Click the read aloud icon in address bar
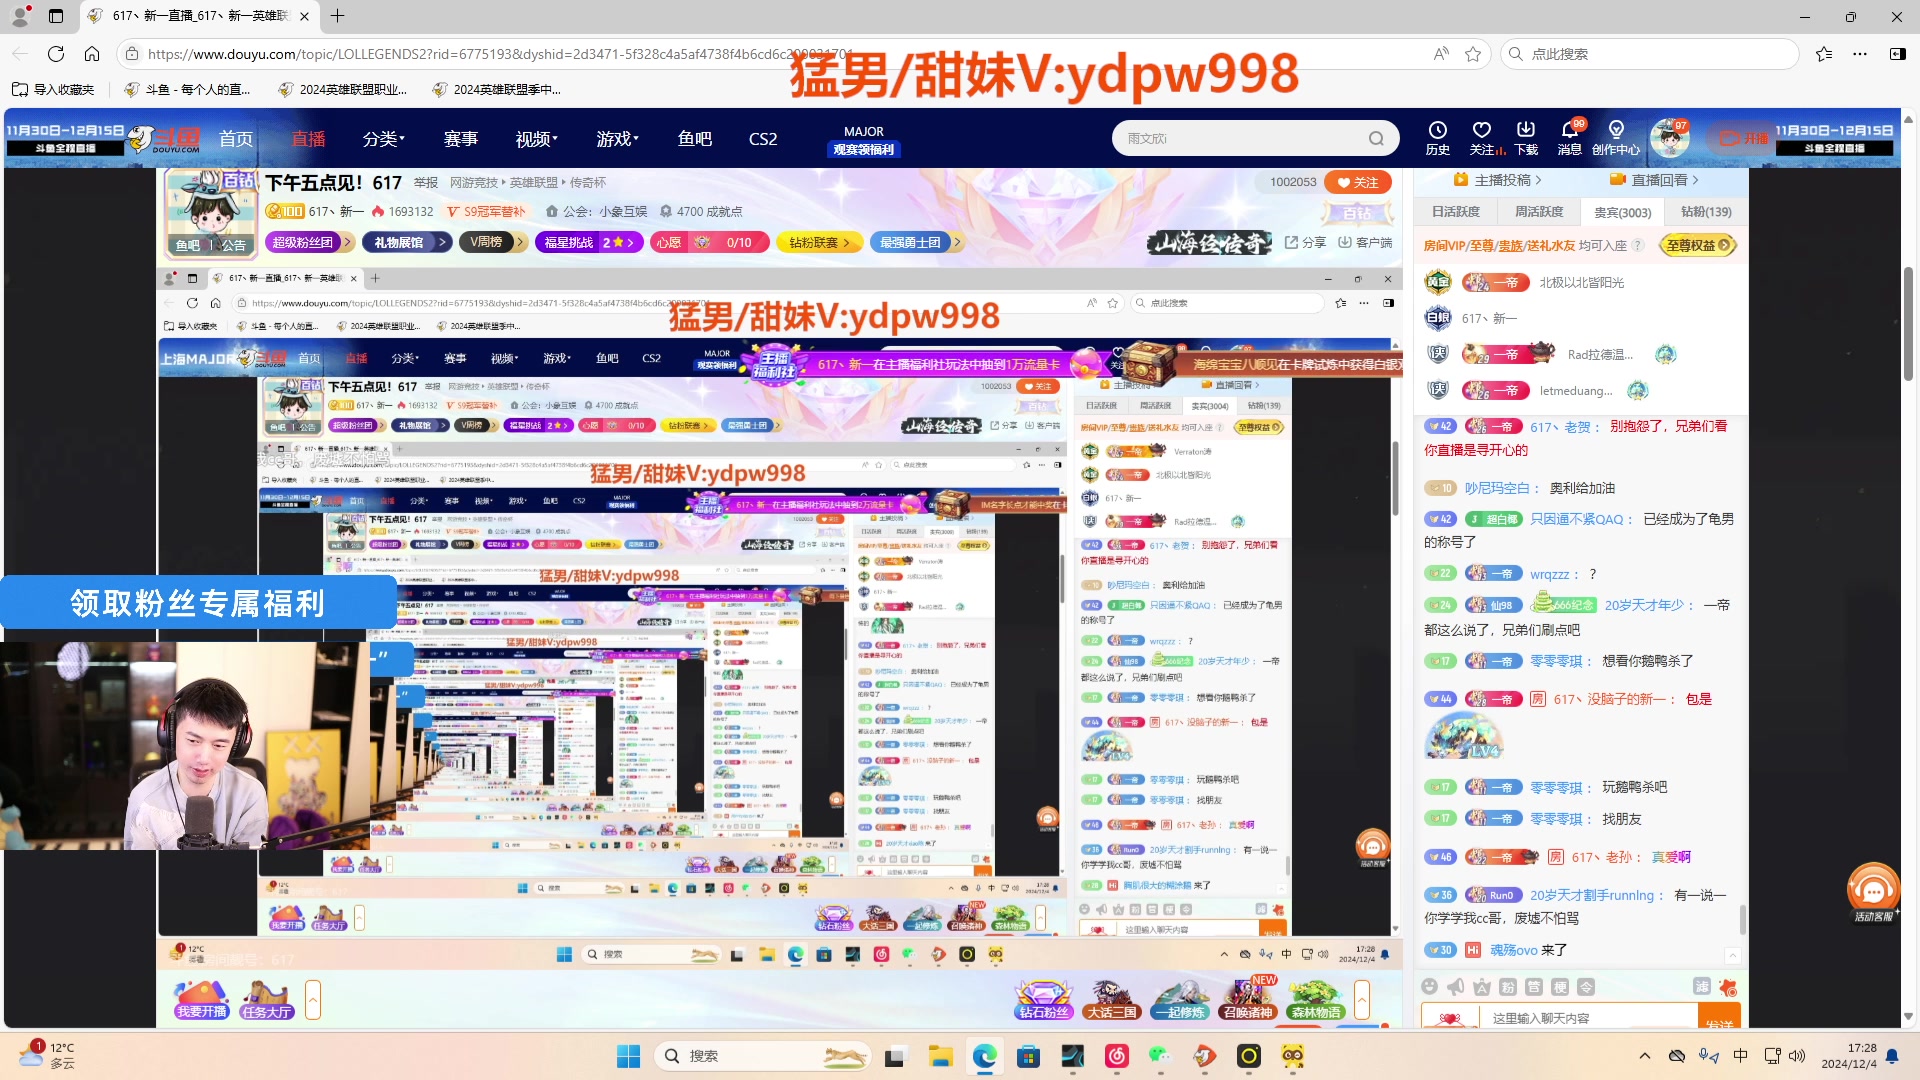 pos(1441,54)
